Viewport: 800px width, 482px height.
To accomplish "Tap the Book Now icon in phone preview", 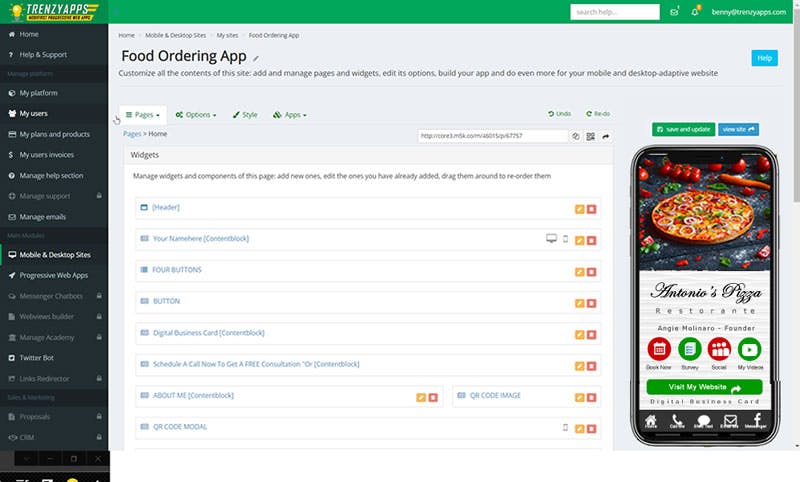I will click(659, 349).
